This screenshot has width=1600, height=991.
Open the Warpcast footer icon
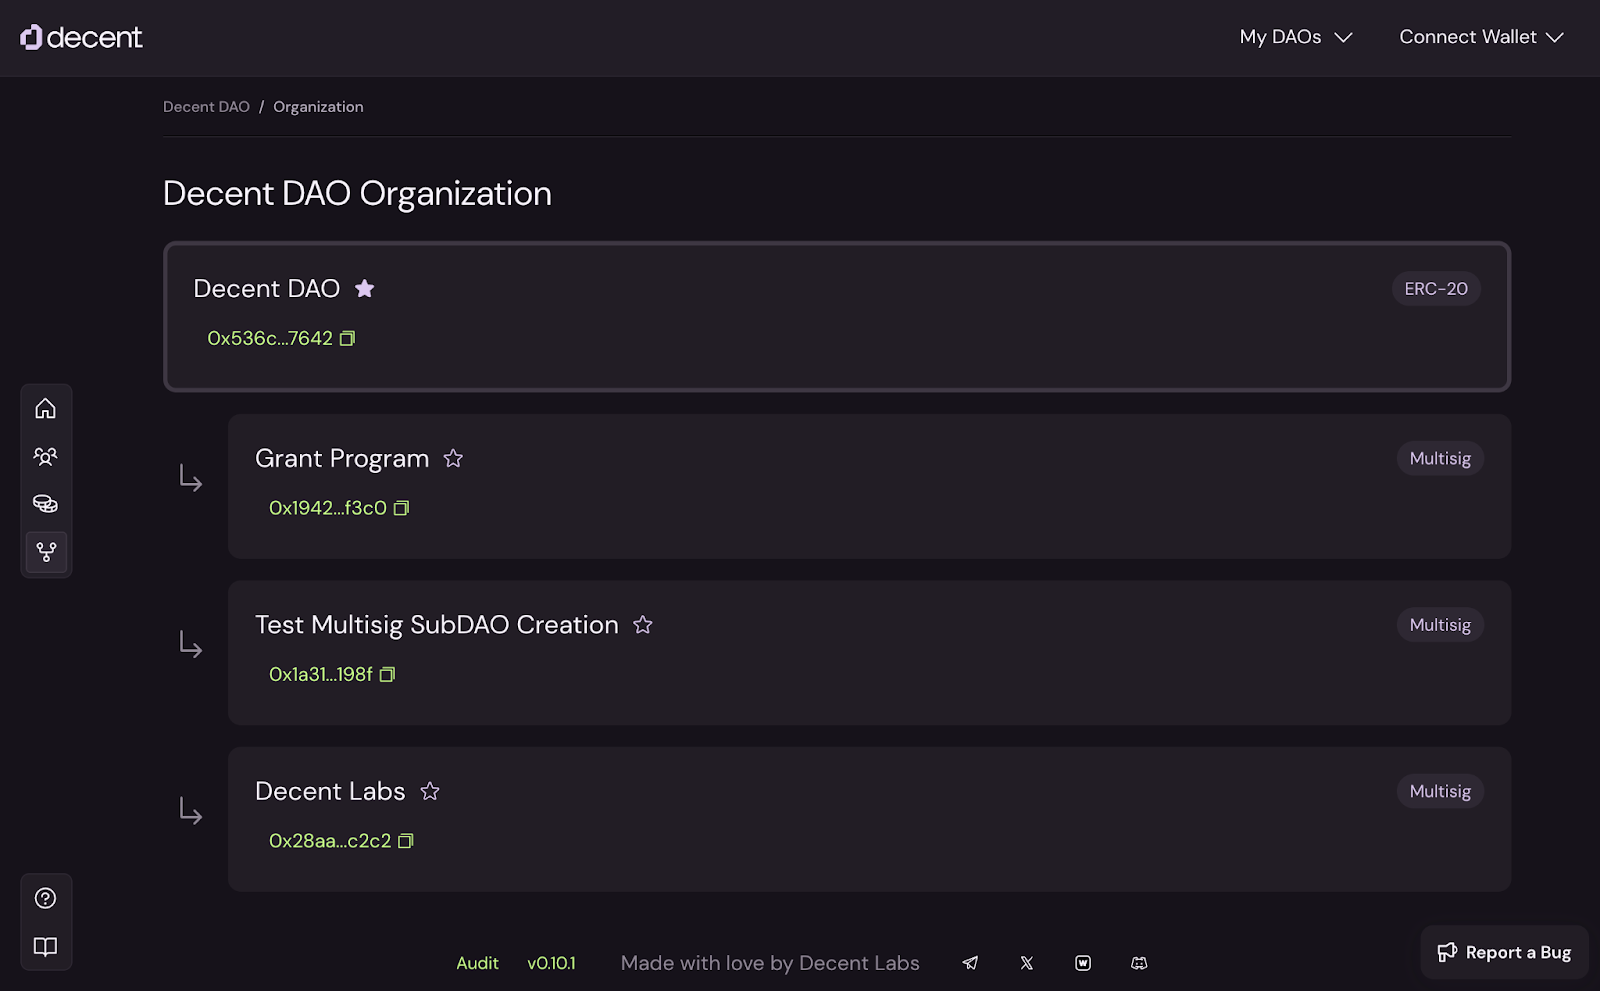coord(1083,963)
